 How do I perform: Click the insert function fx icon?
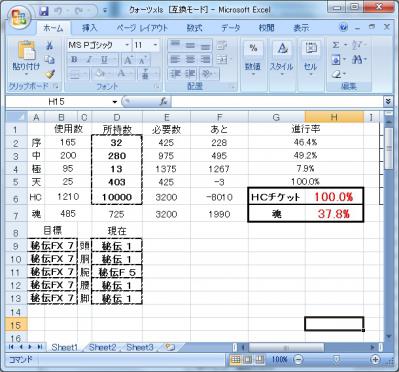(163, 102)
